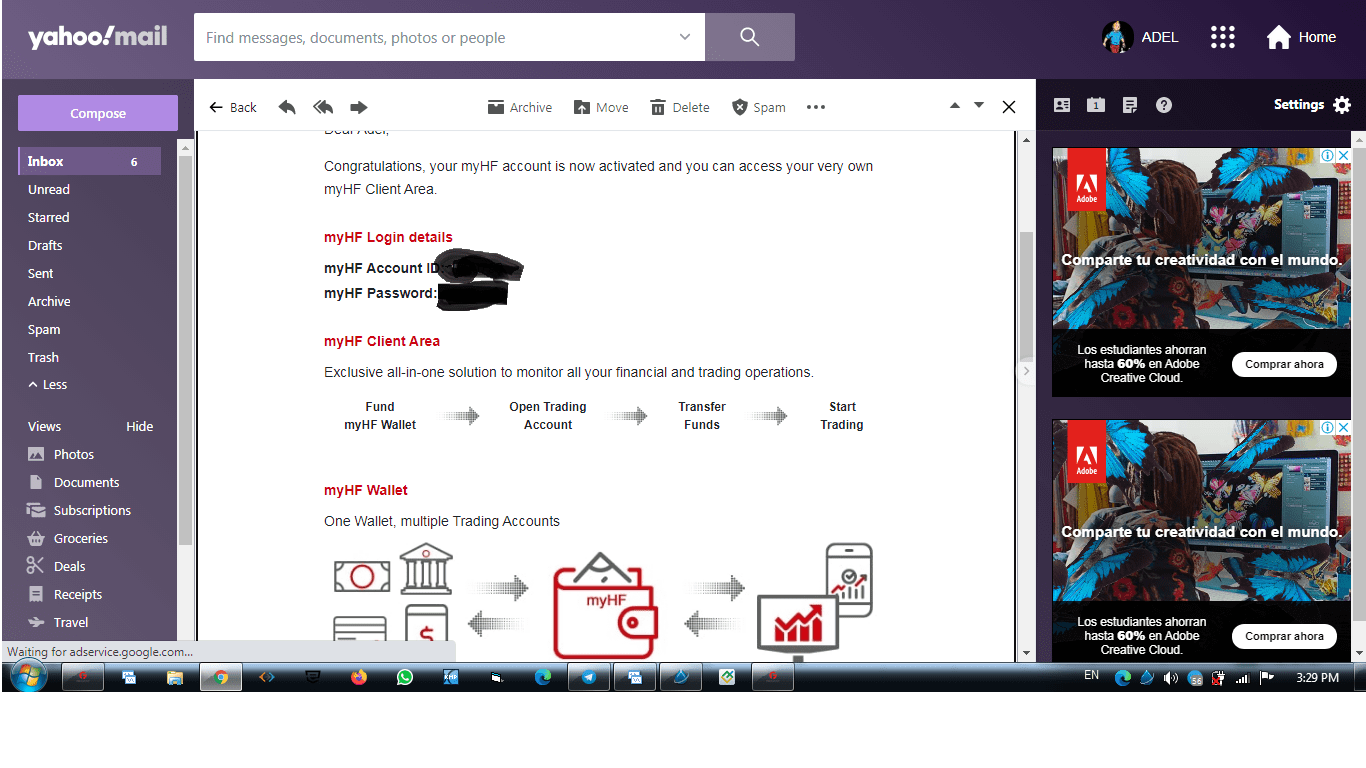Collapse folders with the Less chevron

[x=48, y=385]
